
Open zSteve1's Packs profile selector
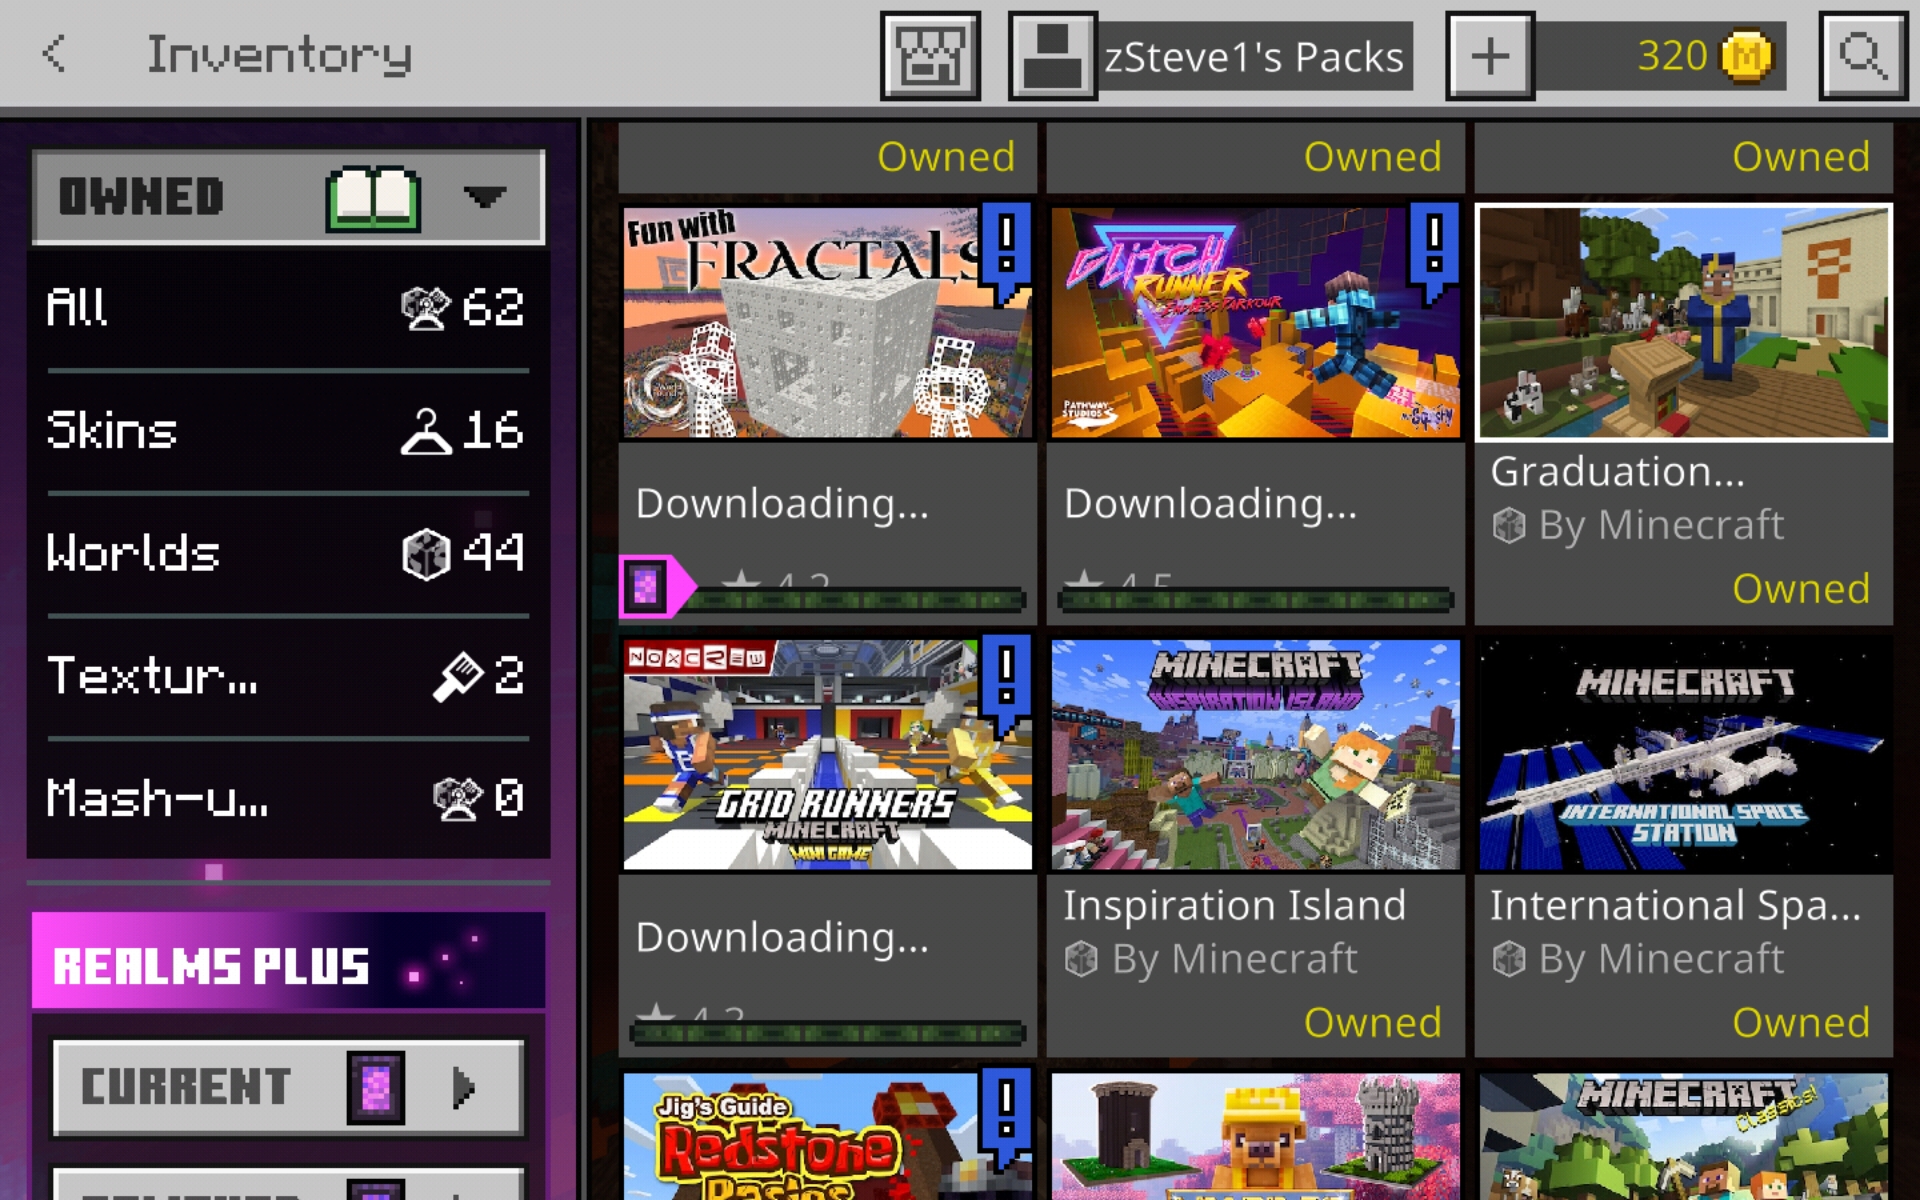tap(1255, 56)
